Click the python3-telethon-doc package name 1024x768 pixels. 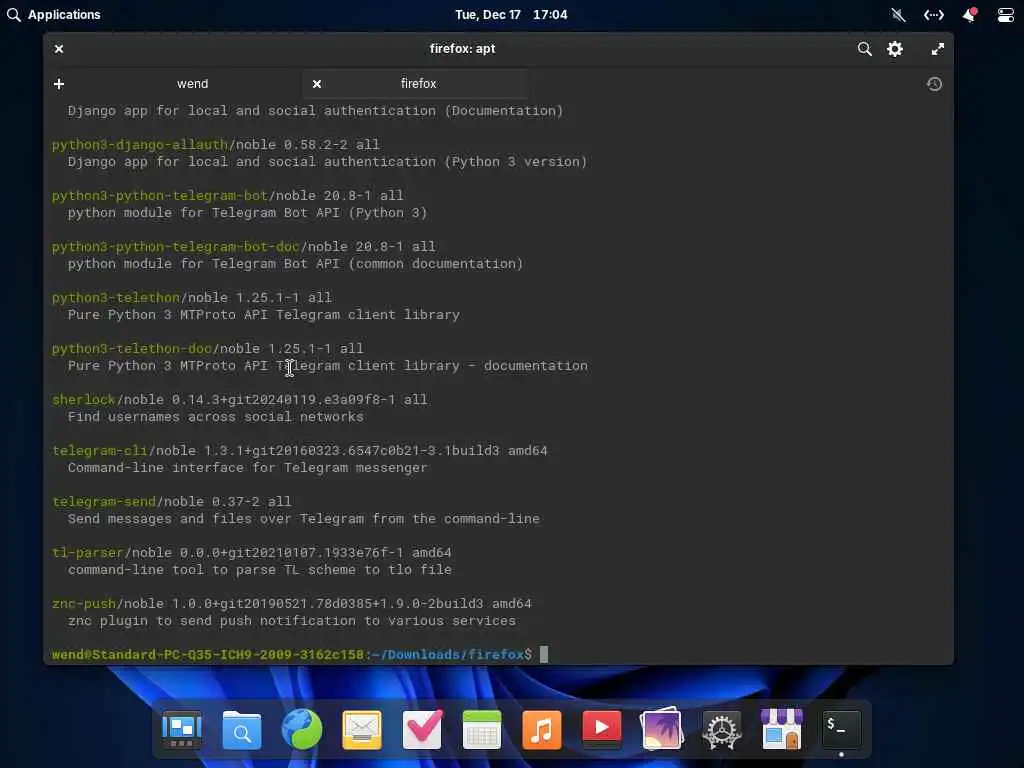pos(132,348)
